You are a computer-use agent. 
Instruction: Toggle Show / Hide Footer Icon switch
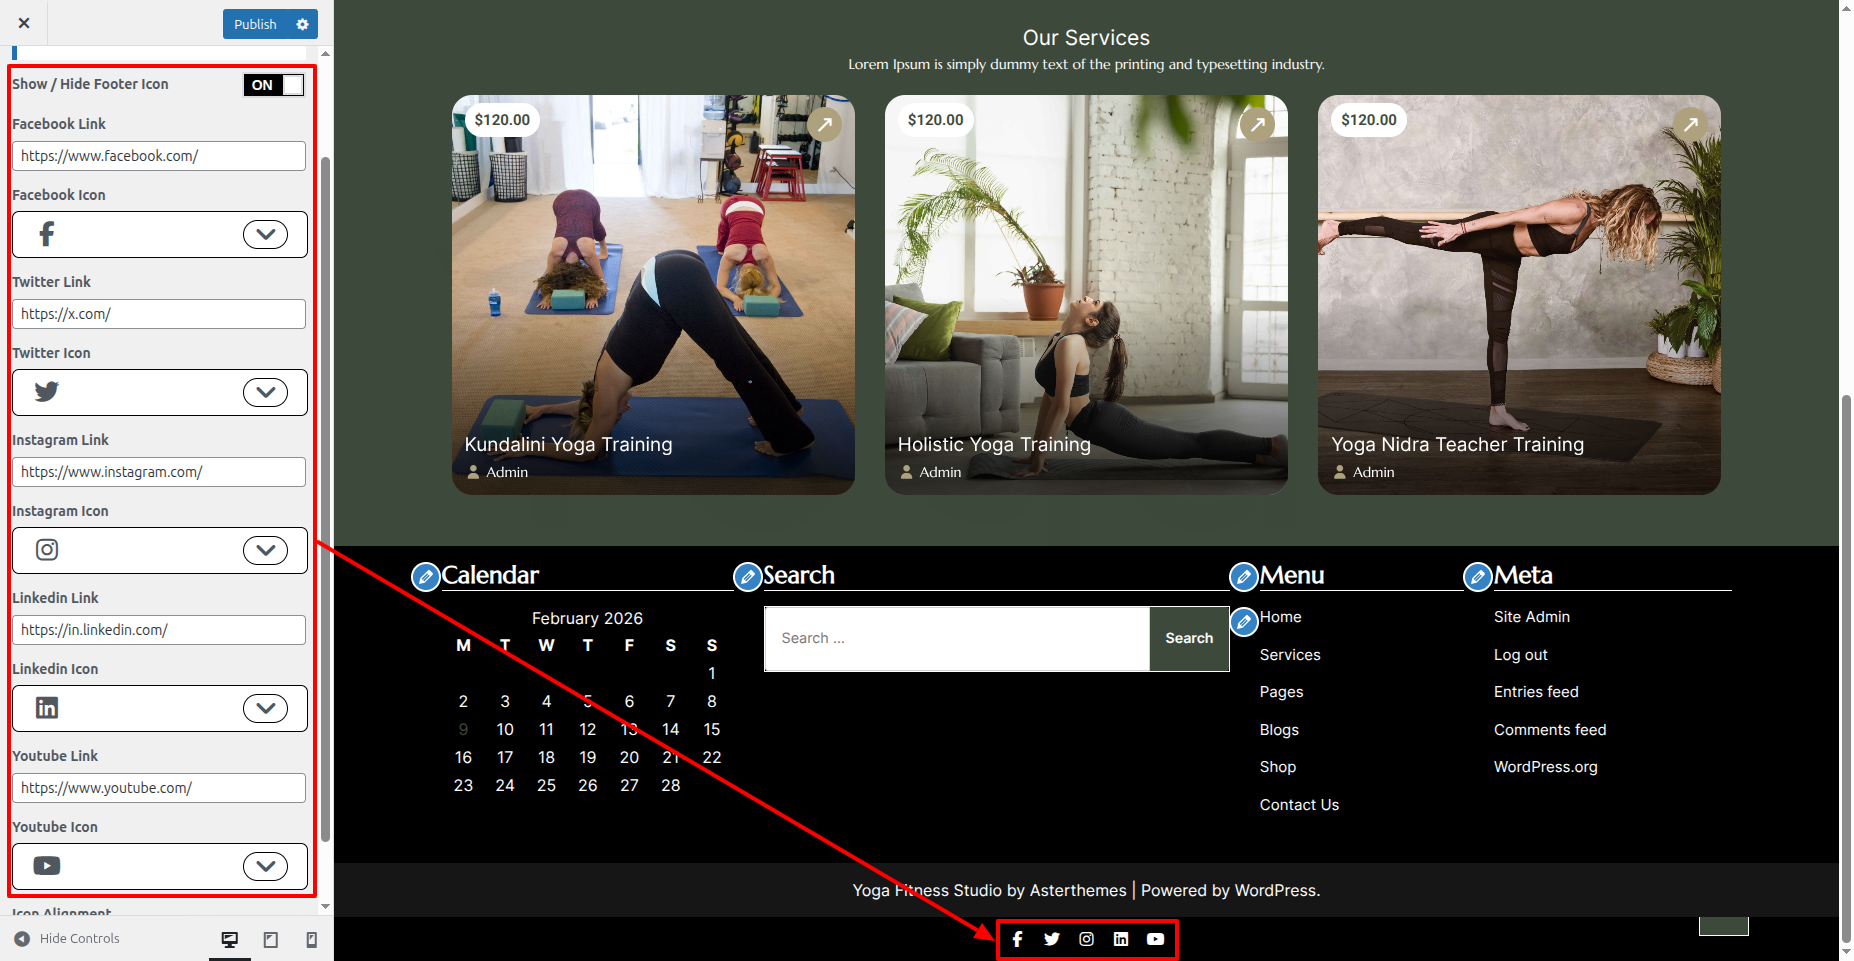273,85
